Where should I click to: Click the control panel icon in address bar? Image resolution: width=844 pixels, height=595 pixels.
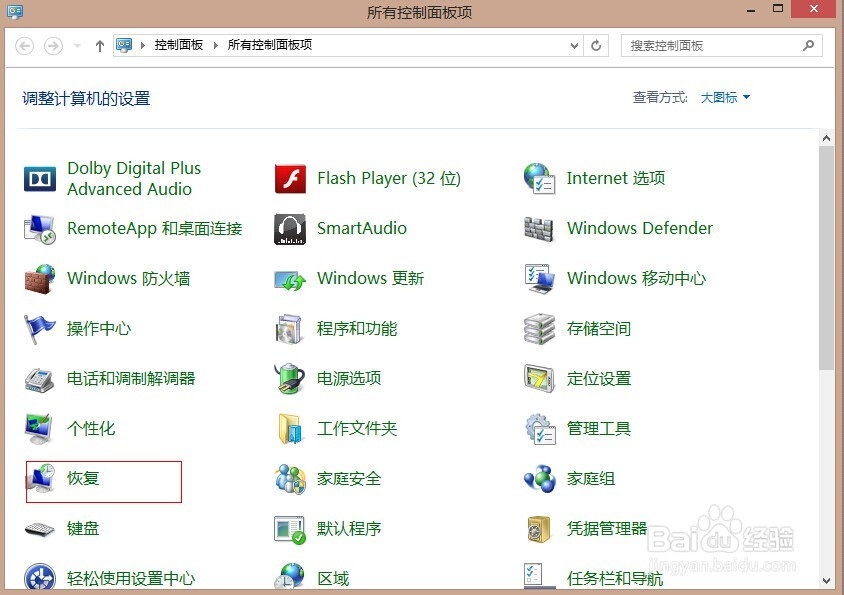click(124, 45)
